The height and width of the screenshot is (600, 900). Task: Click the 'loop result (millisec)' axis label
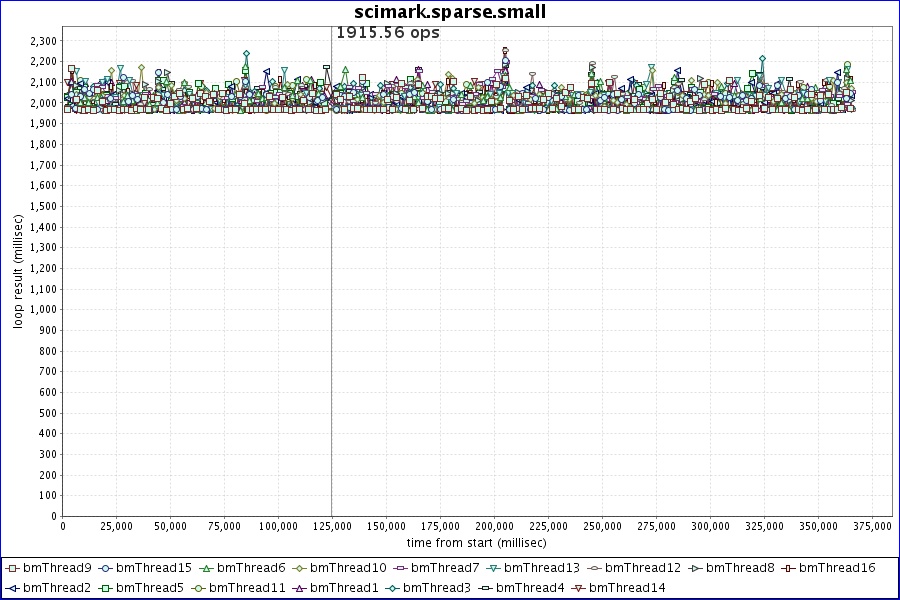18,270
